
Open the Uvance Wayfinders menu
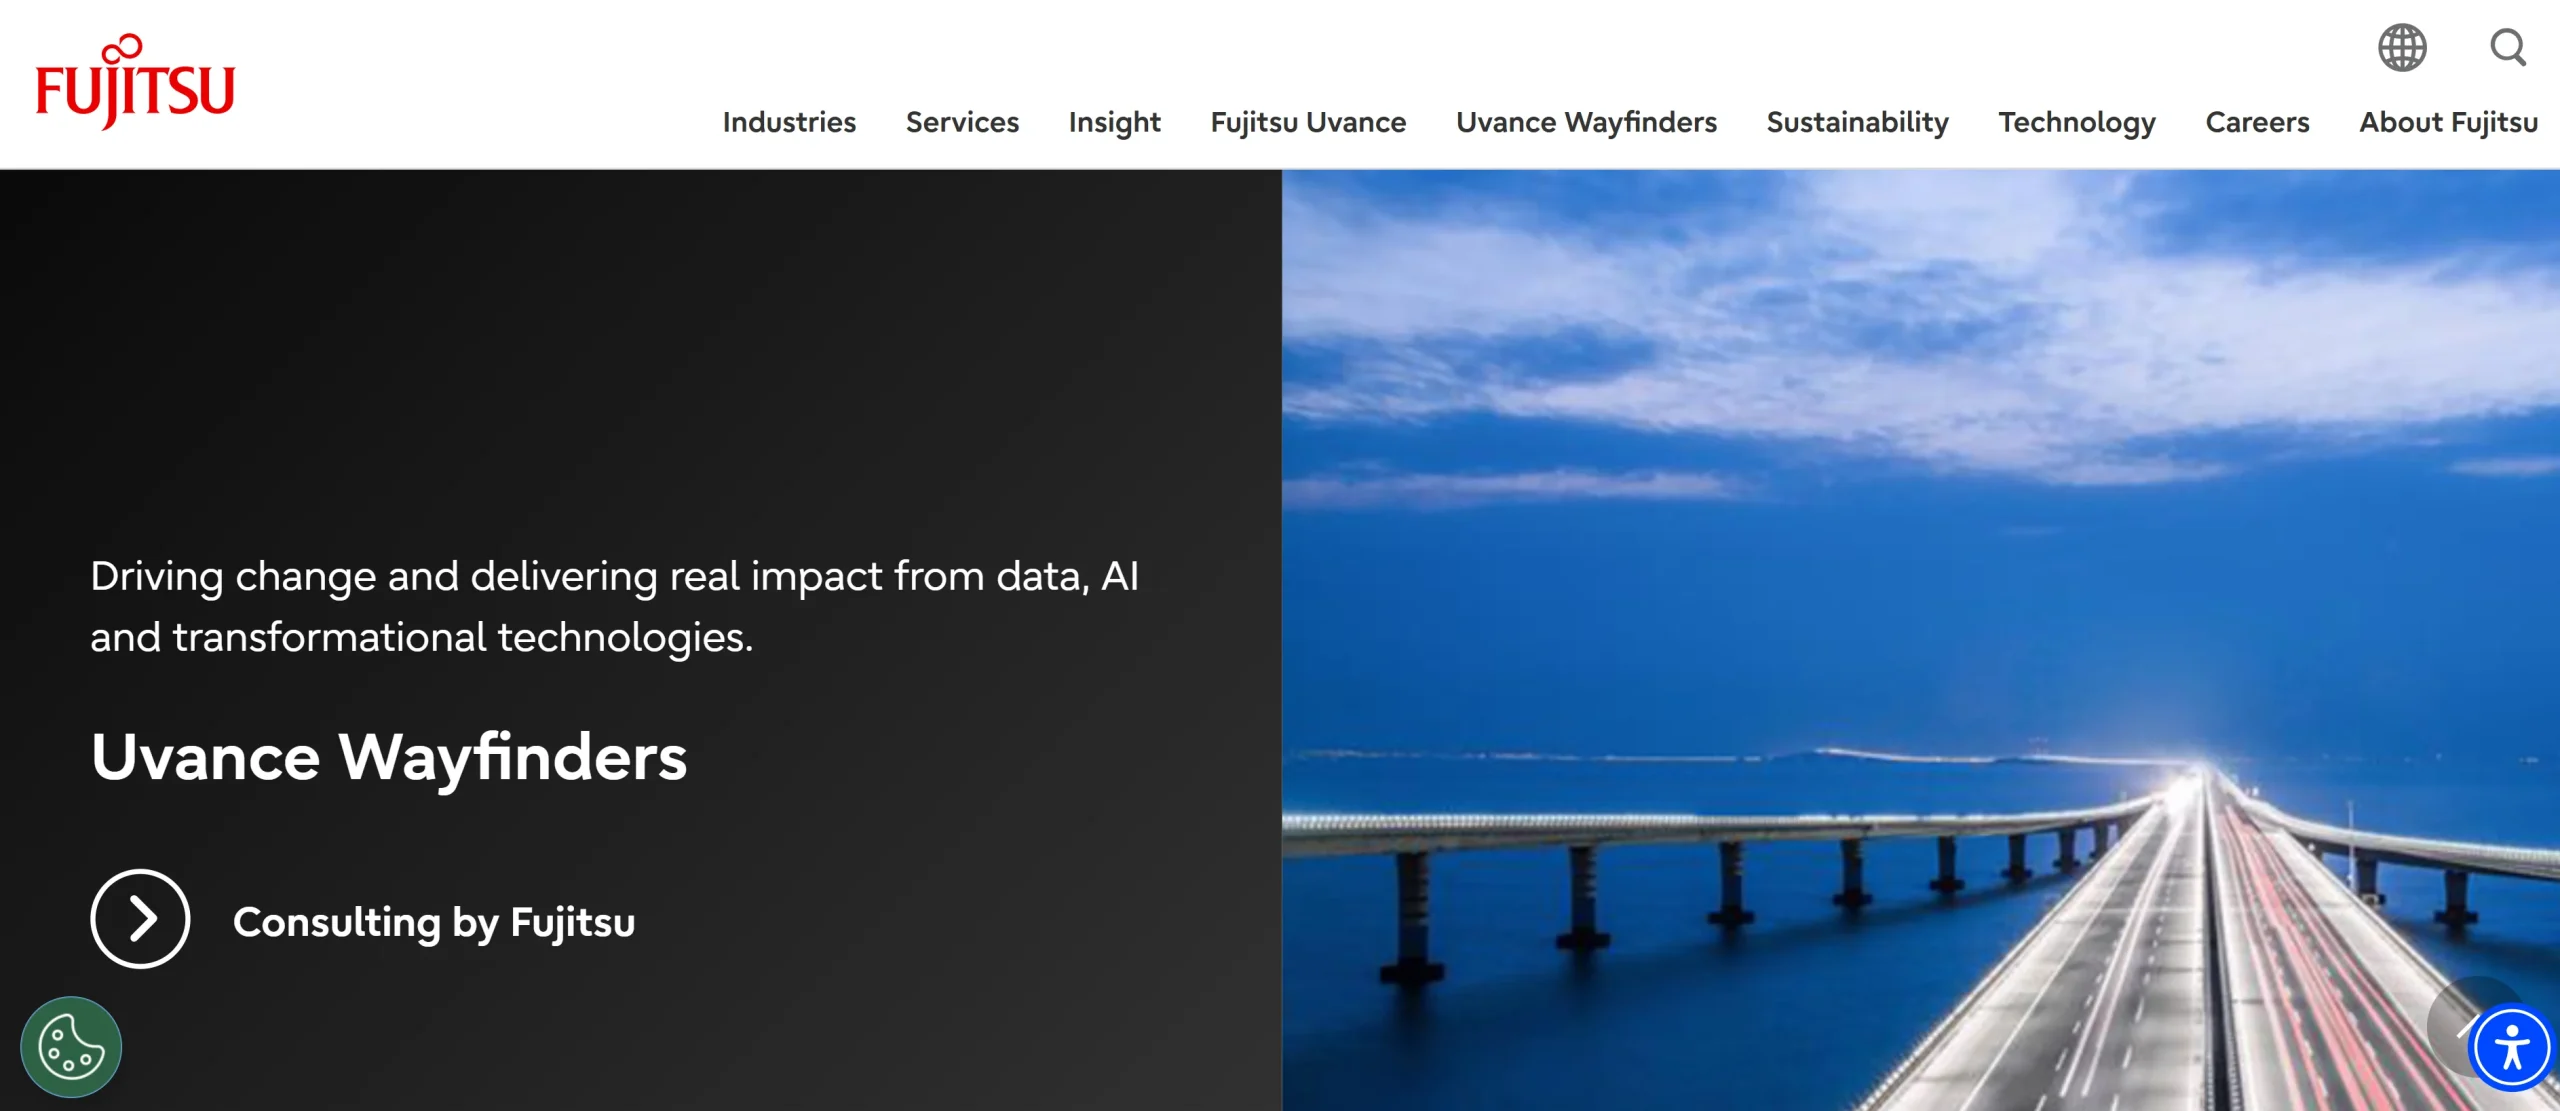tap(1586, 122)
